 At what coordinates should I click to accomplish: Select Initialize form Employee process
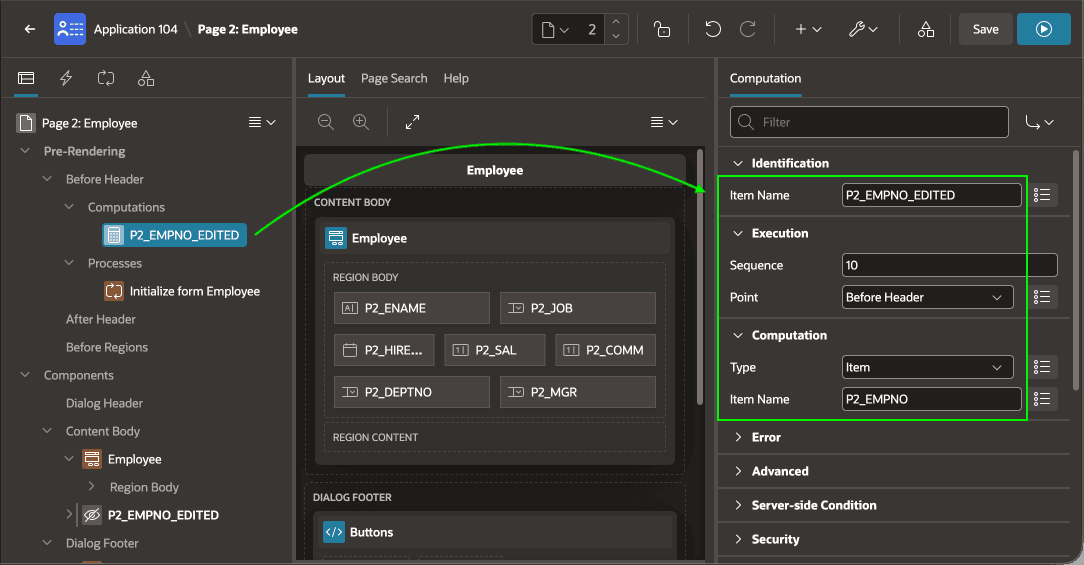(x=183, y=291)
